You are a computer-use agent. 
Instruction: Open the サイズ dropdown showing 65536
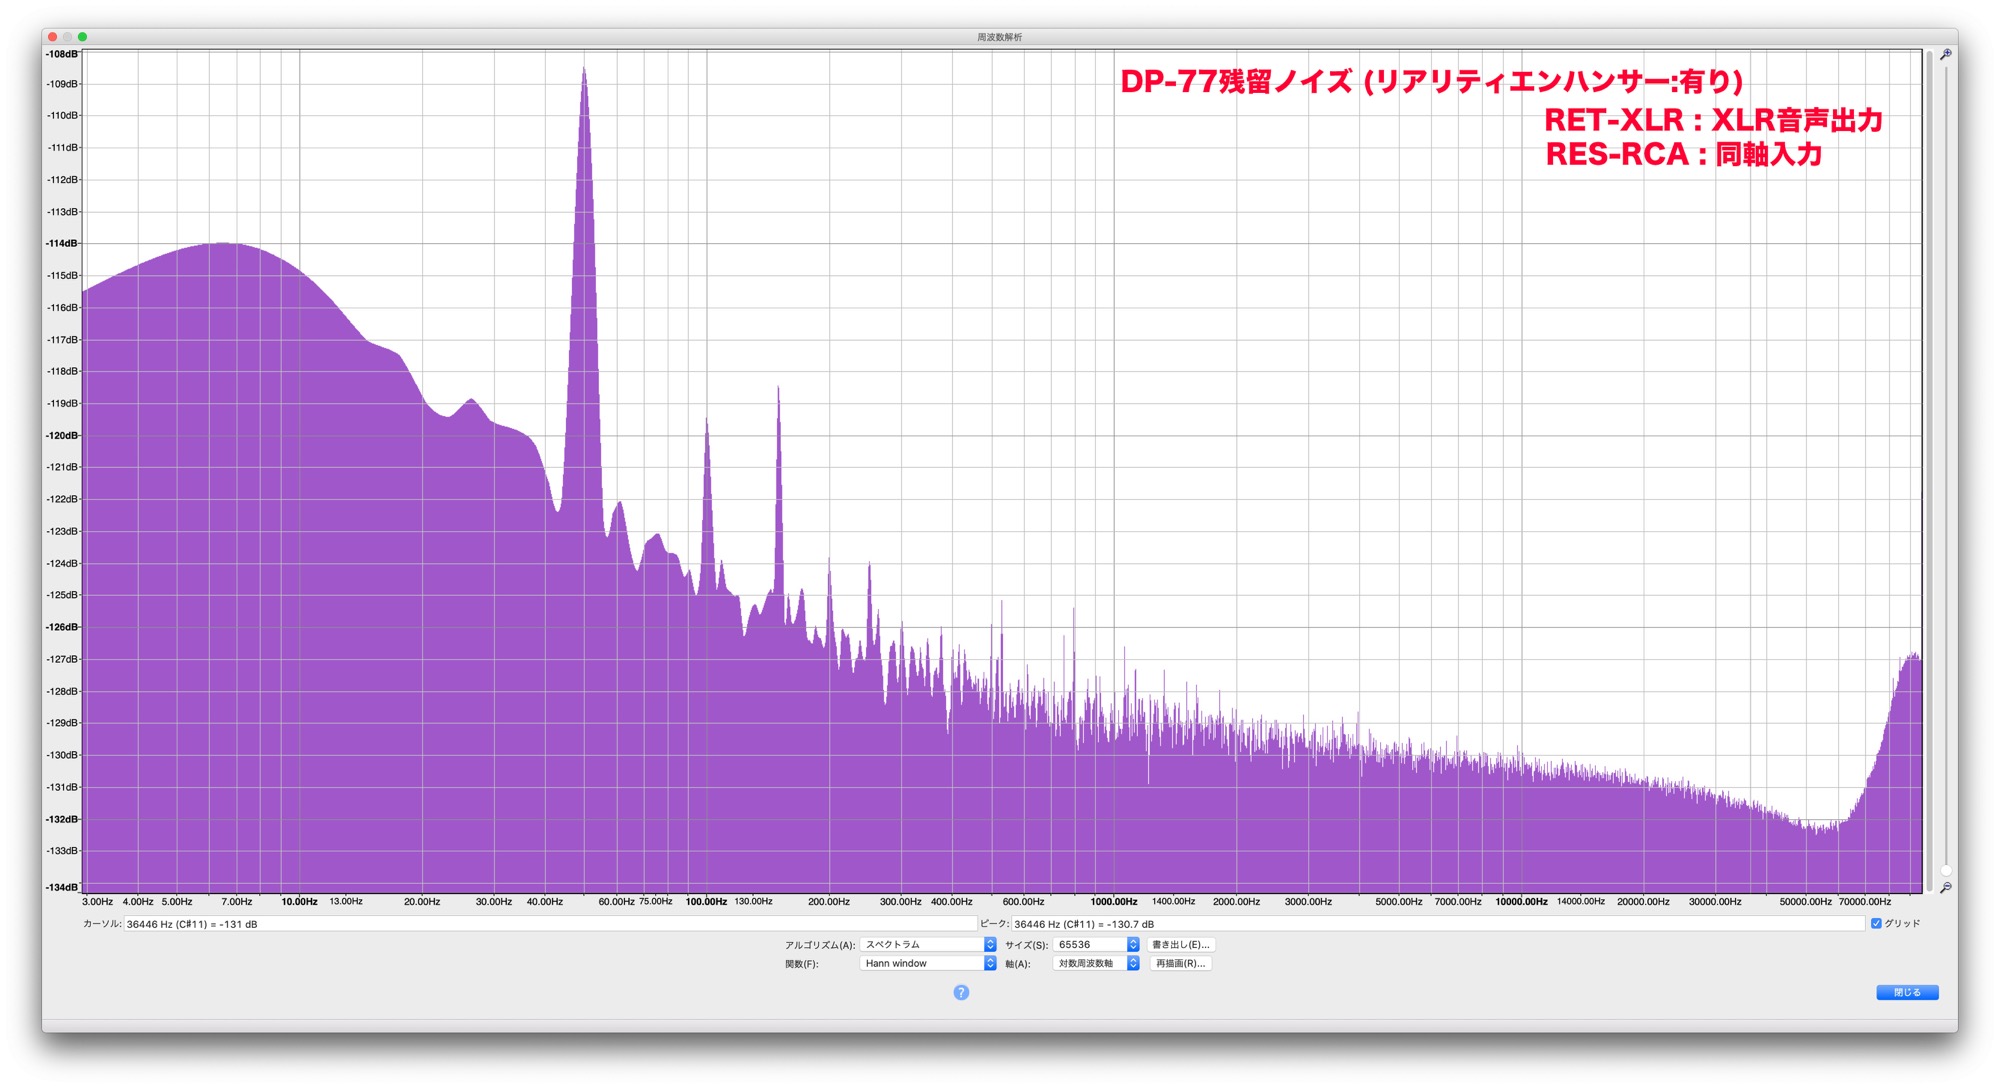pyautogui.click(x=1096, y=945)
